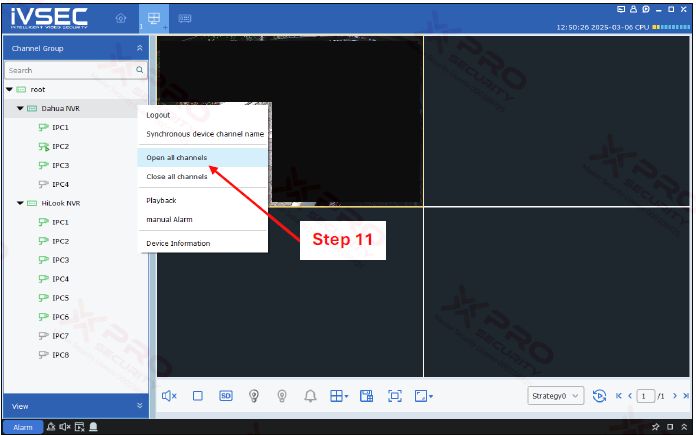Select IPC3 under Dahua NVR
This screenshot has width=696, height=435.
pos(60,166)
